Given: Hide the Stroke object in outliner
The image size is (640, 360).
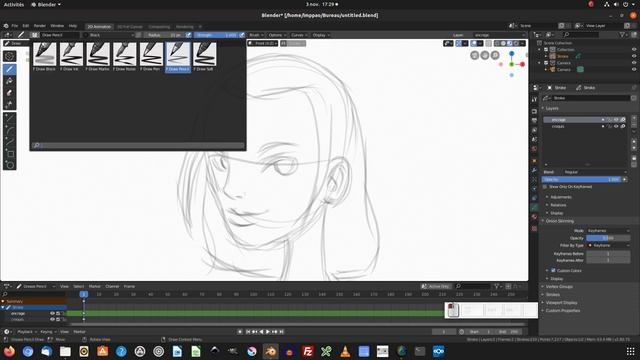Looking at the screenshot, I should click(x=634, y=56).
